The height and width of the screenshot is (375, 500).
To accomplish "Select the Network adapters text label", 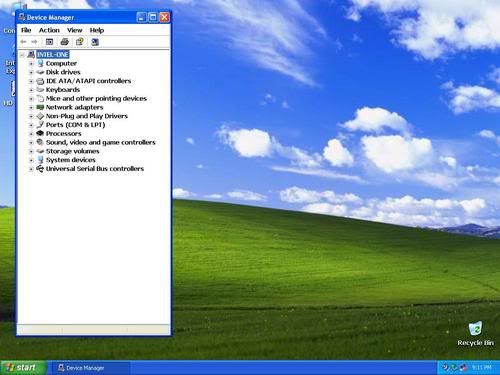I will [x=74, y=107].
